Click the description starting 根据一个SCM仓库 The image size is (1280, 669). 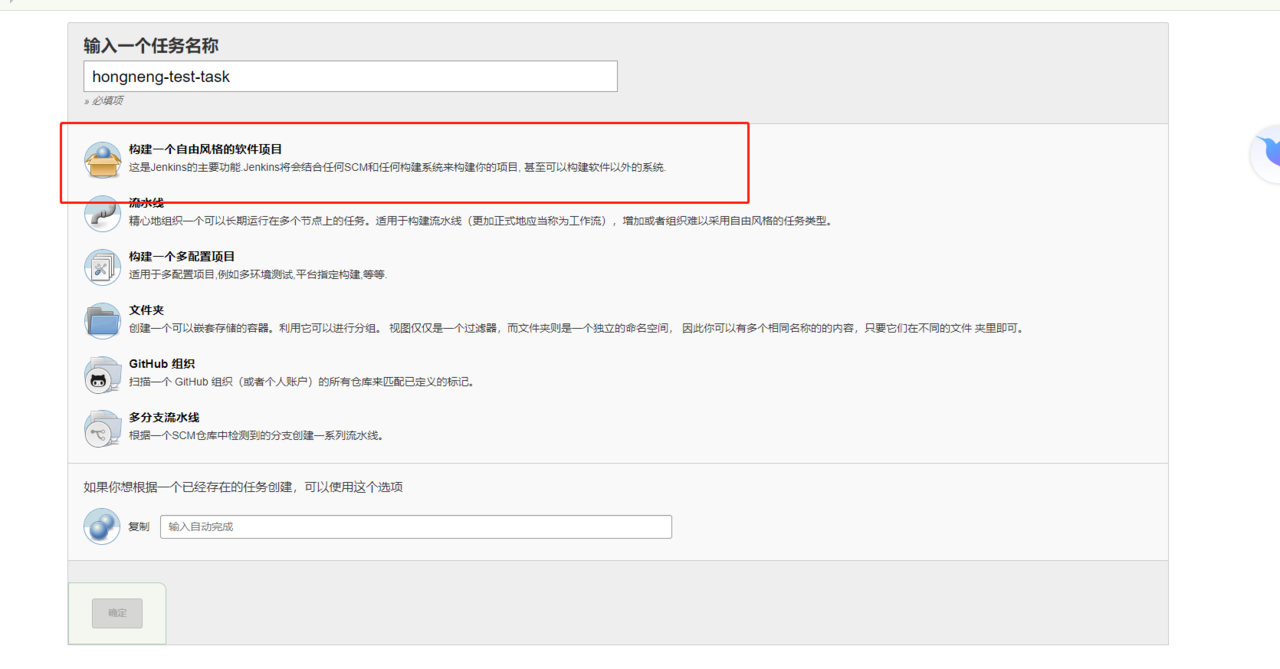click(257, 436)
